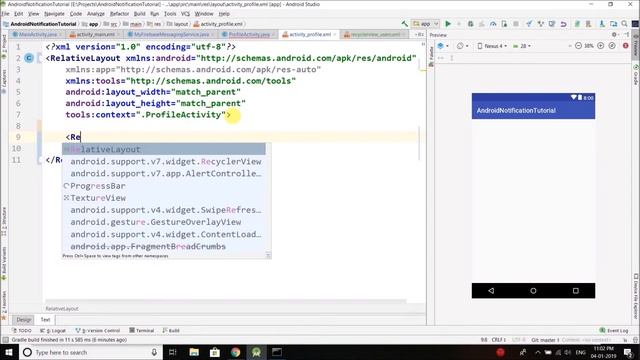The height and width of the screenshot is (360, 640).
Task: Open Version Control tool window
Action: [98, 331]
